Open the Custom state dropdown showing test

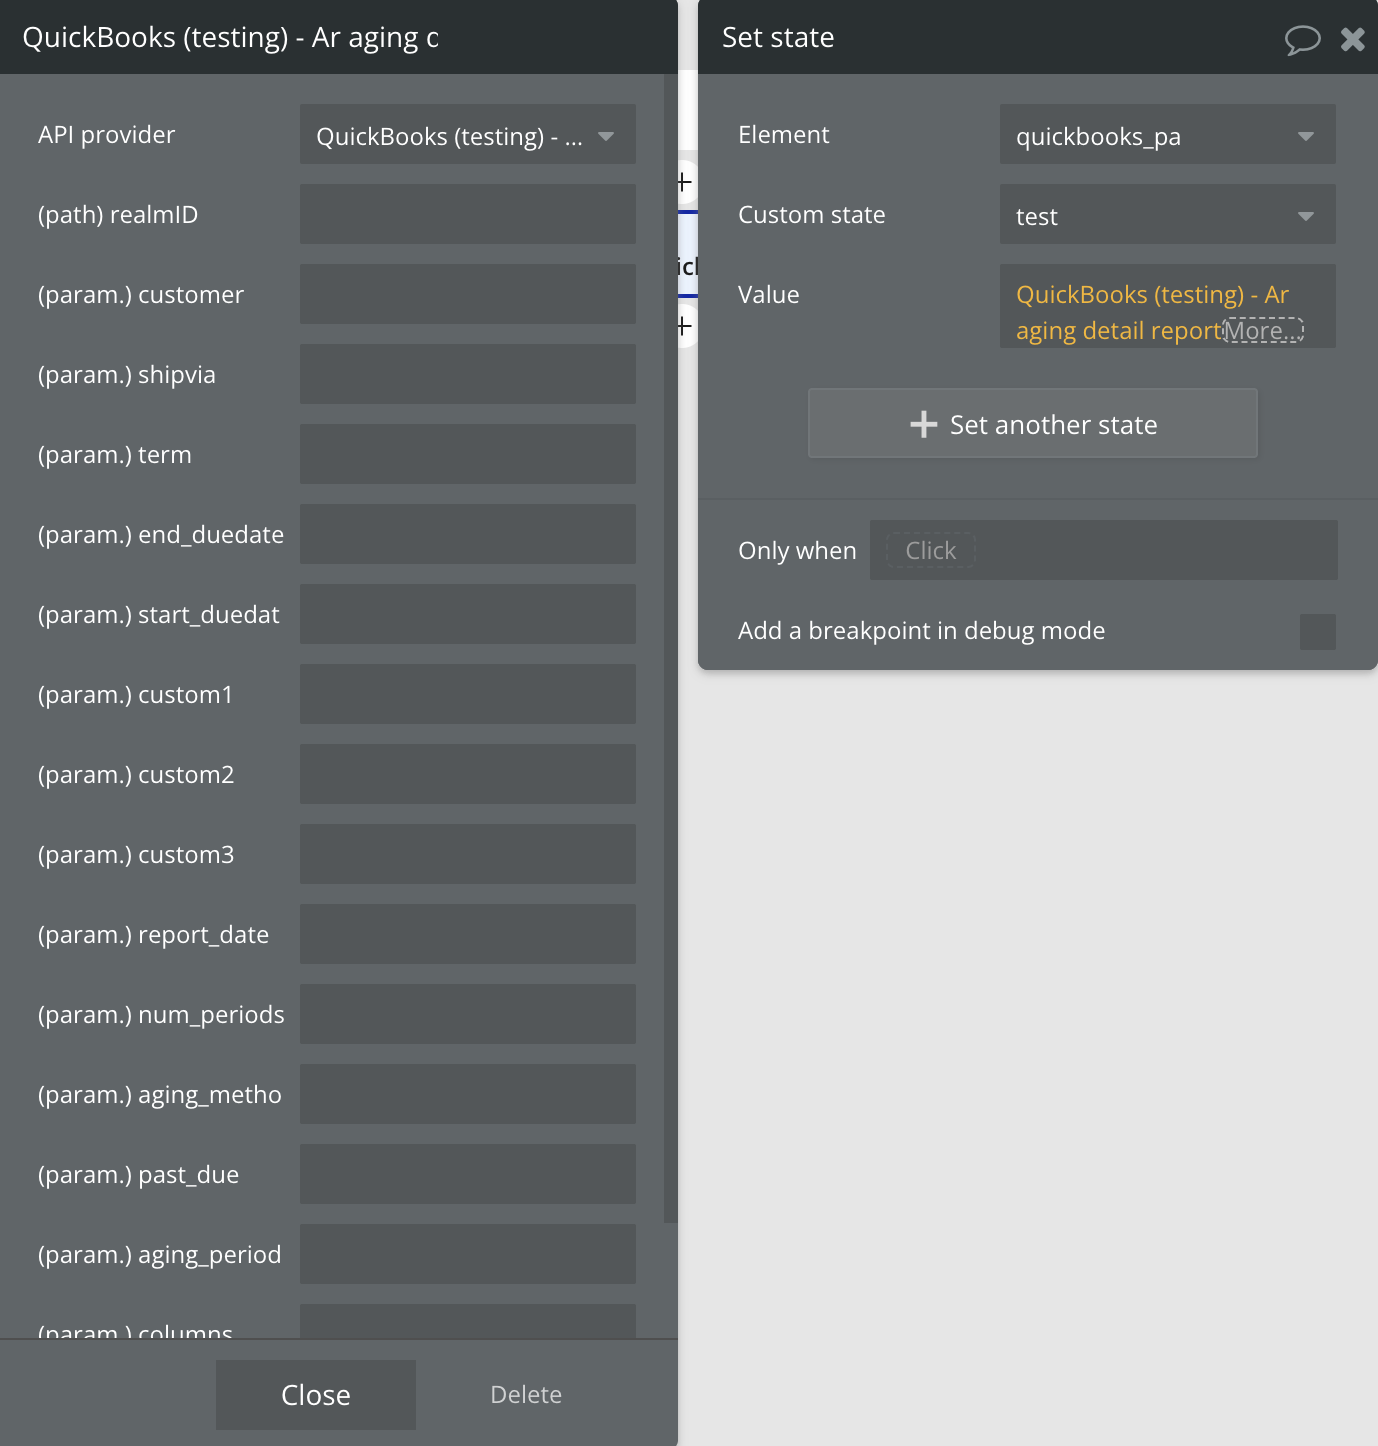point(1168,214)
